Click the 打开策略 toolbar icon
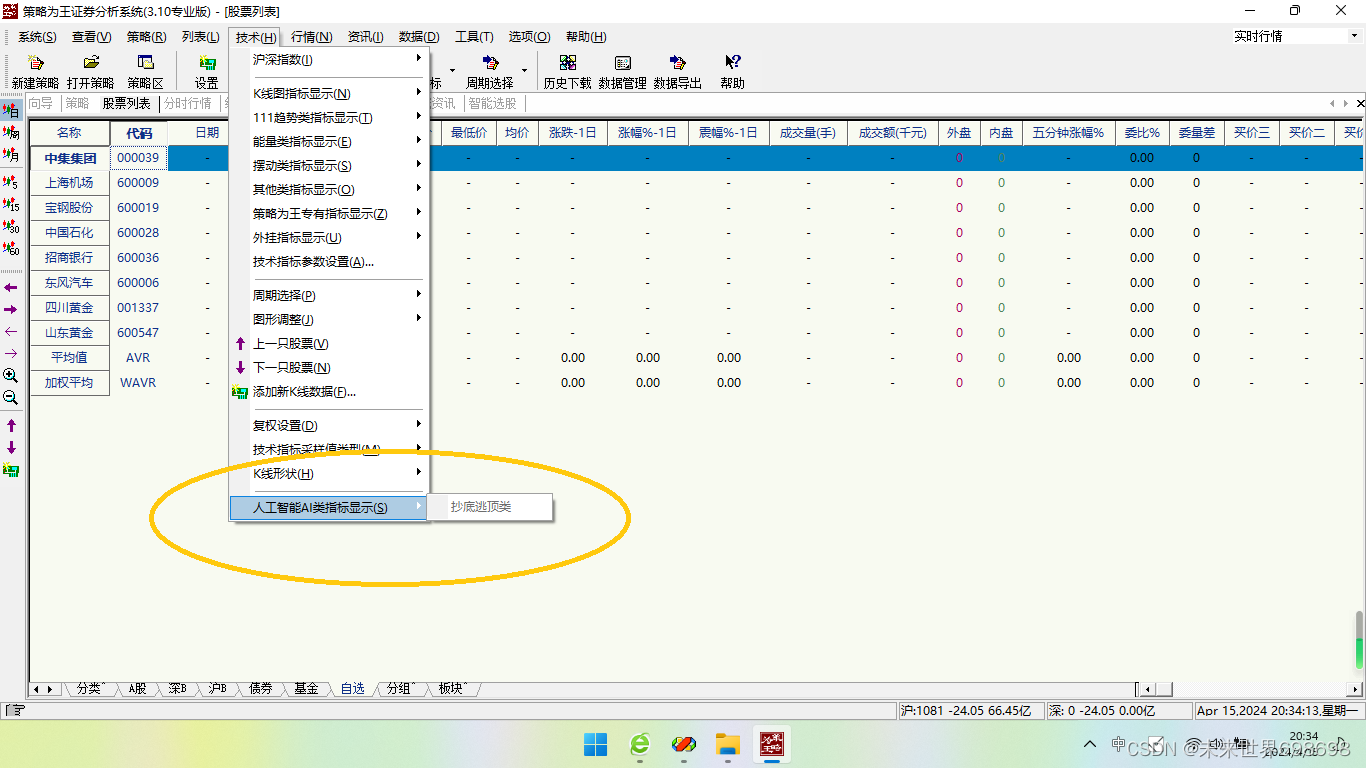The height and width of the screenshot is (768, 1366). [91, 73]
